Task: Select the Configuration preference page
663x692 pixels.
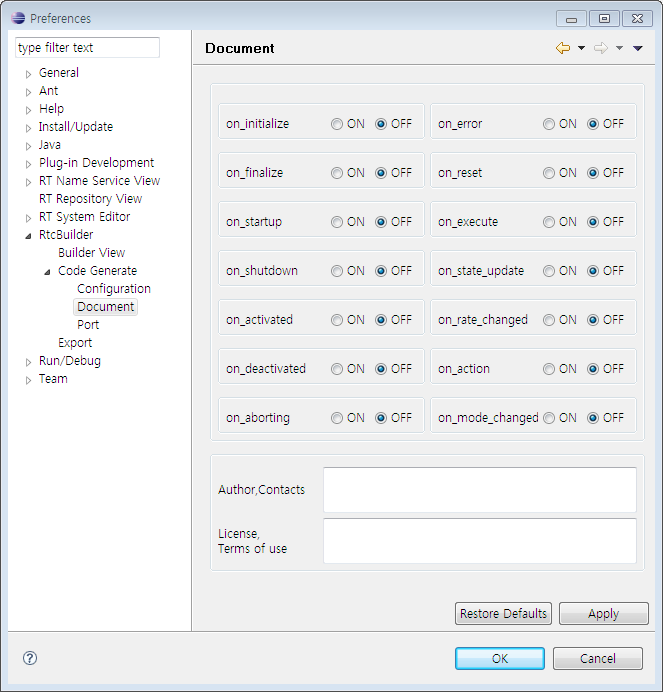Action: [114, 289]
